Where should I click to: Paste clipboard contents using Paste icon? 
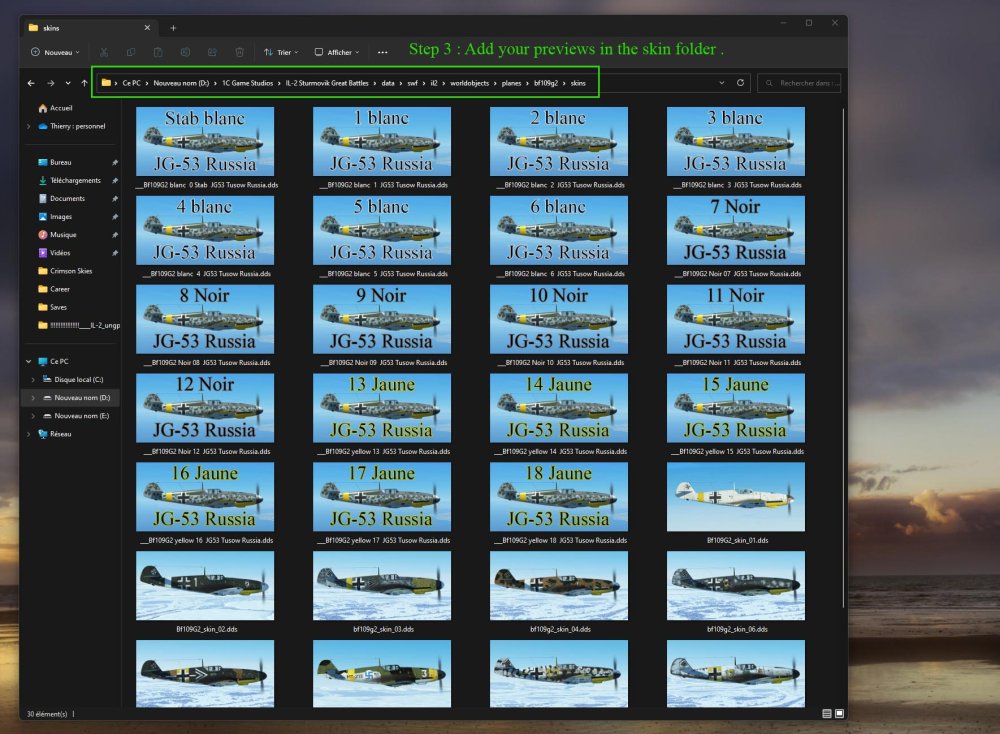pos(158,52)
